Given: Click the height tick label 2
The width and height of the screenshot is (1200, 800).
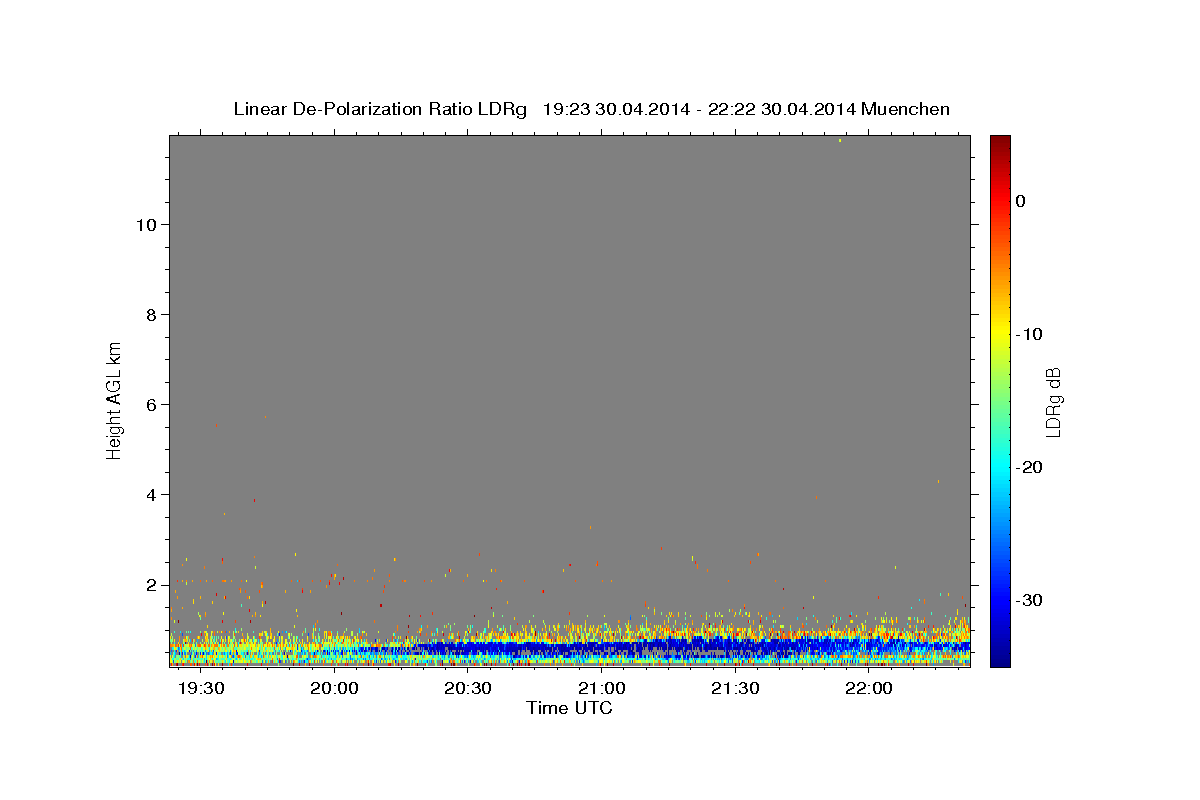Looking at the screenshot, I should [150, 584].
